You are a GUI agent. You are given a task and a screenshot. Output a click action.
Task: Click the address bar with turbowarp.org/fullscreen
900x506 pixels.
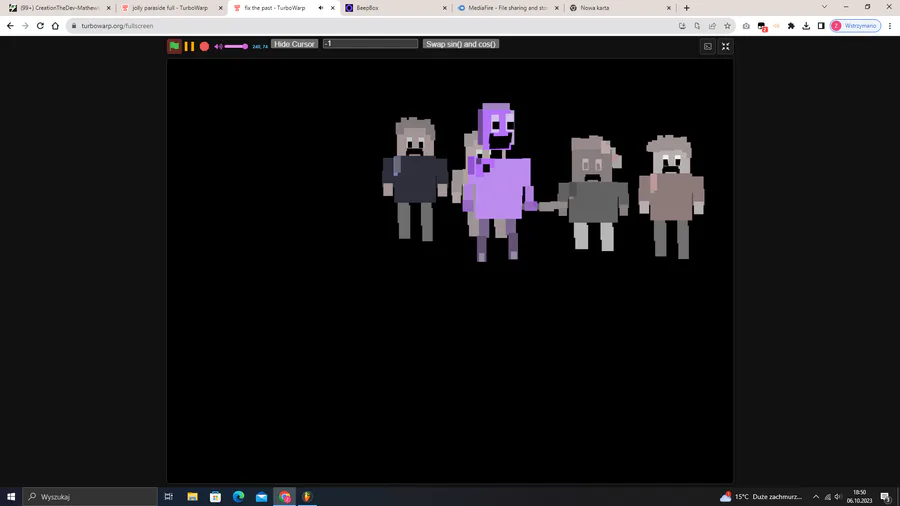coord(373,26)
